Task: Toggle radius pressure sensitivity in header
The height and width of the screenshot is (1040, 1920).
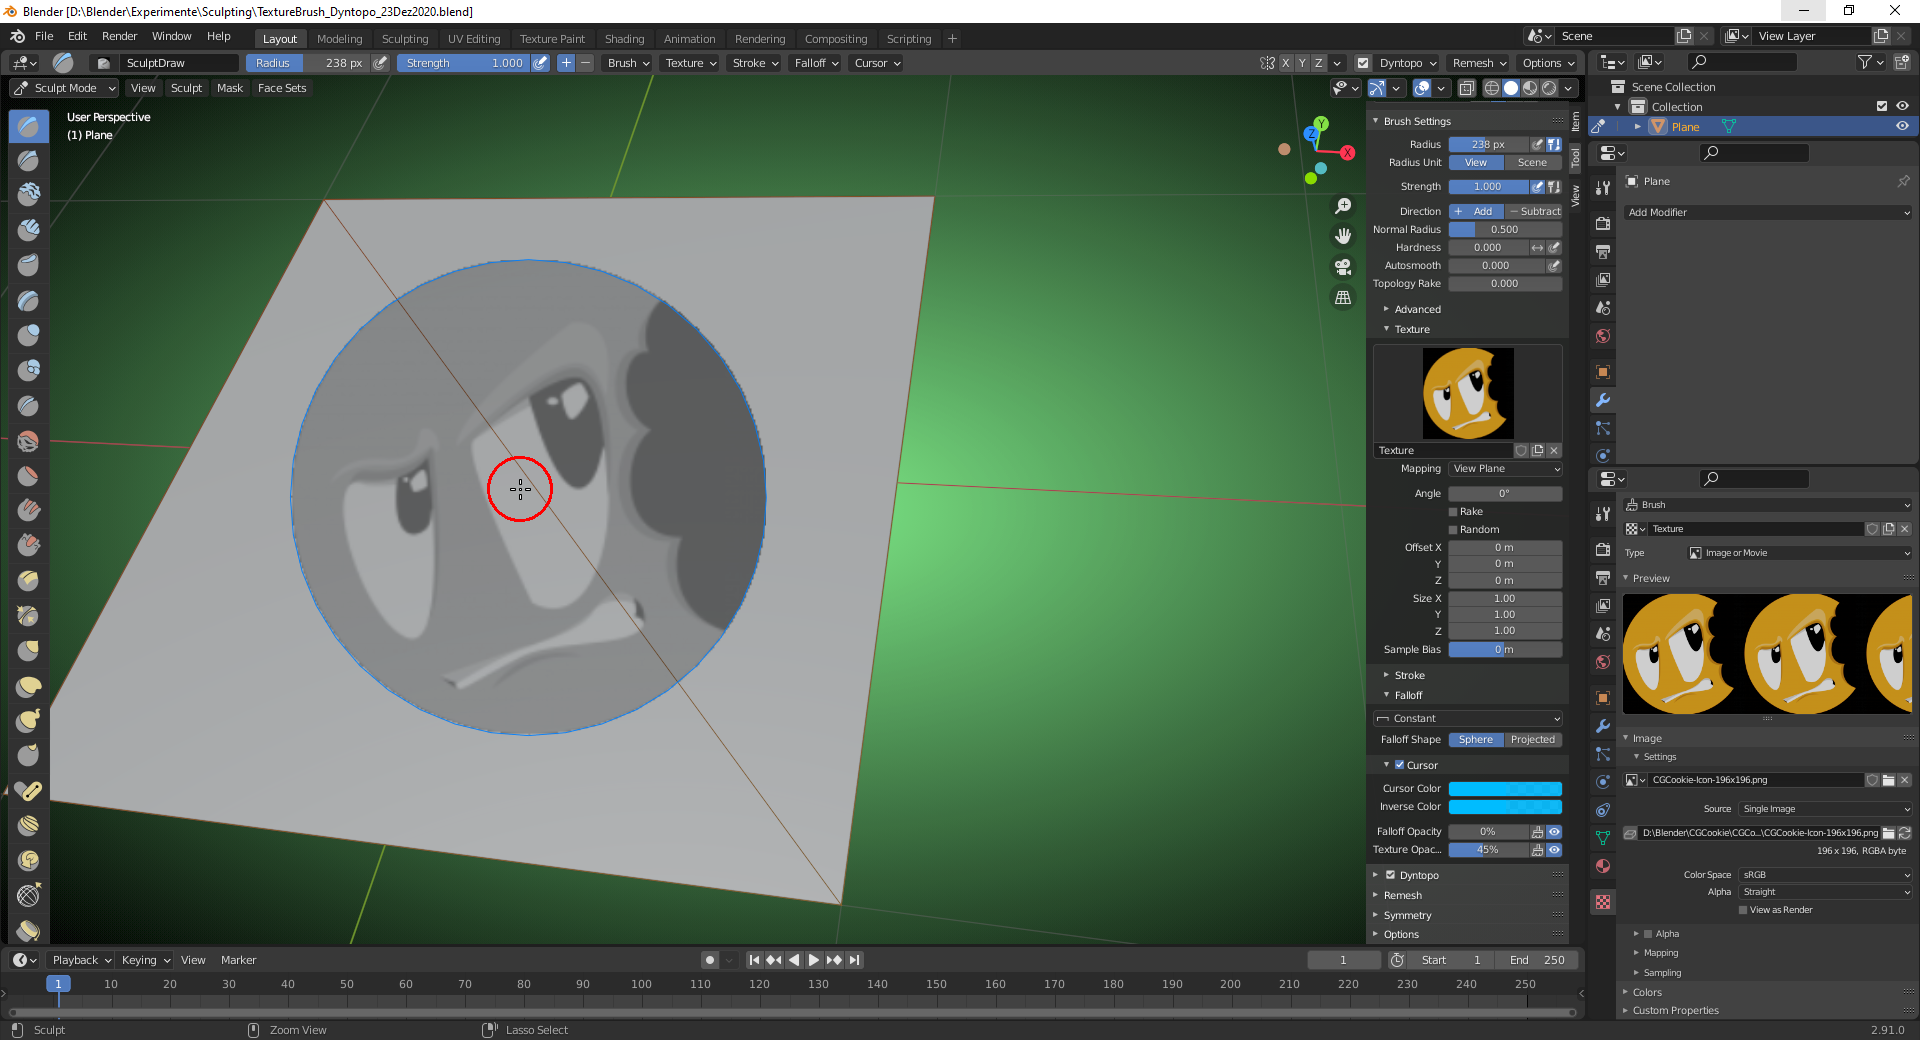Action: 380,63
